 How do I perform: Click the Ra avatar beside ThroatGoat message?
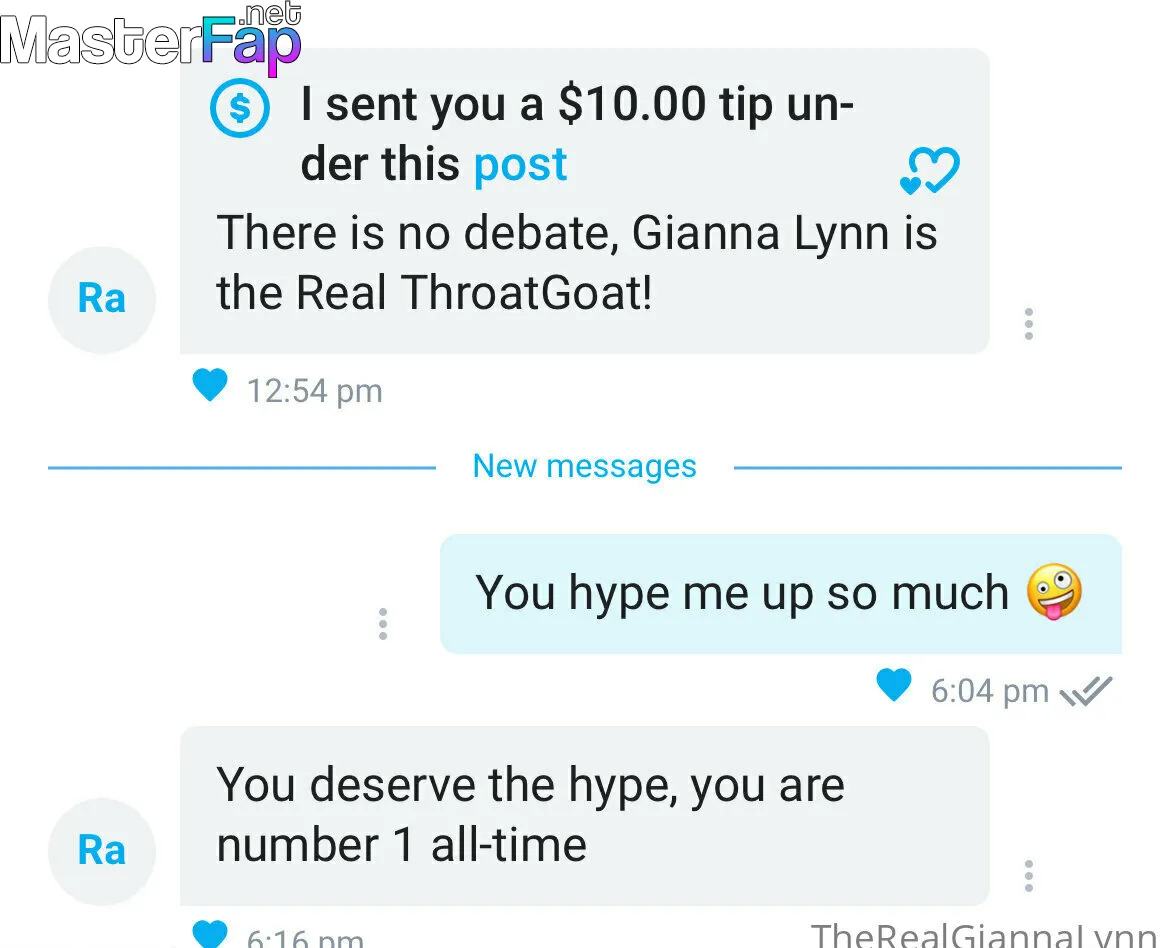tap(102, 299)
